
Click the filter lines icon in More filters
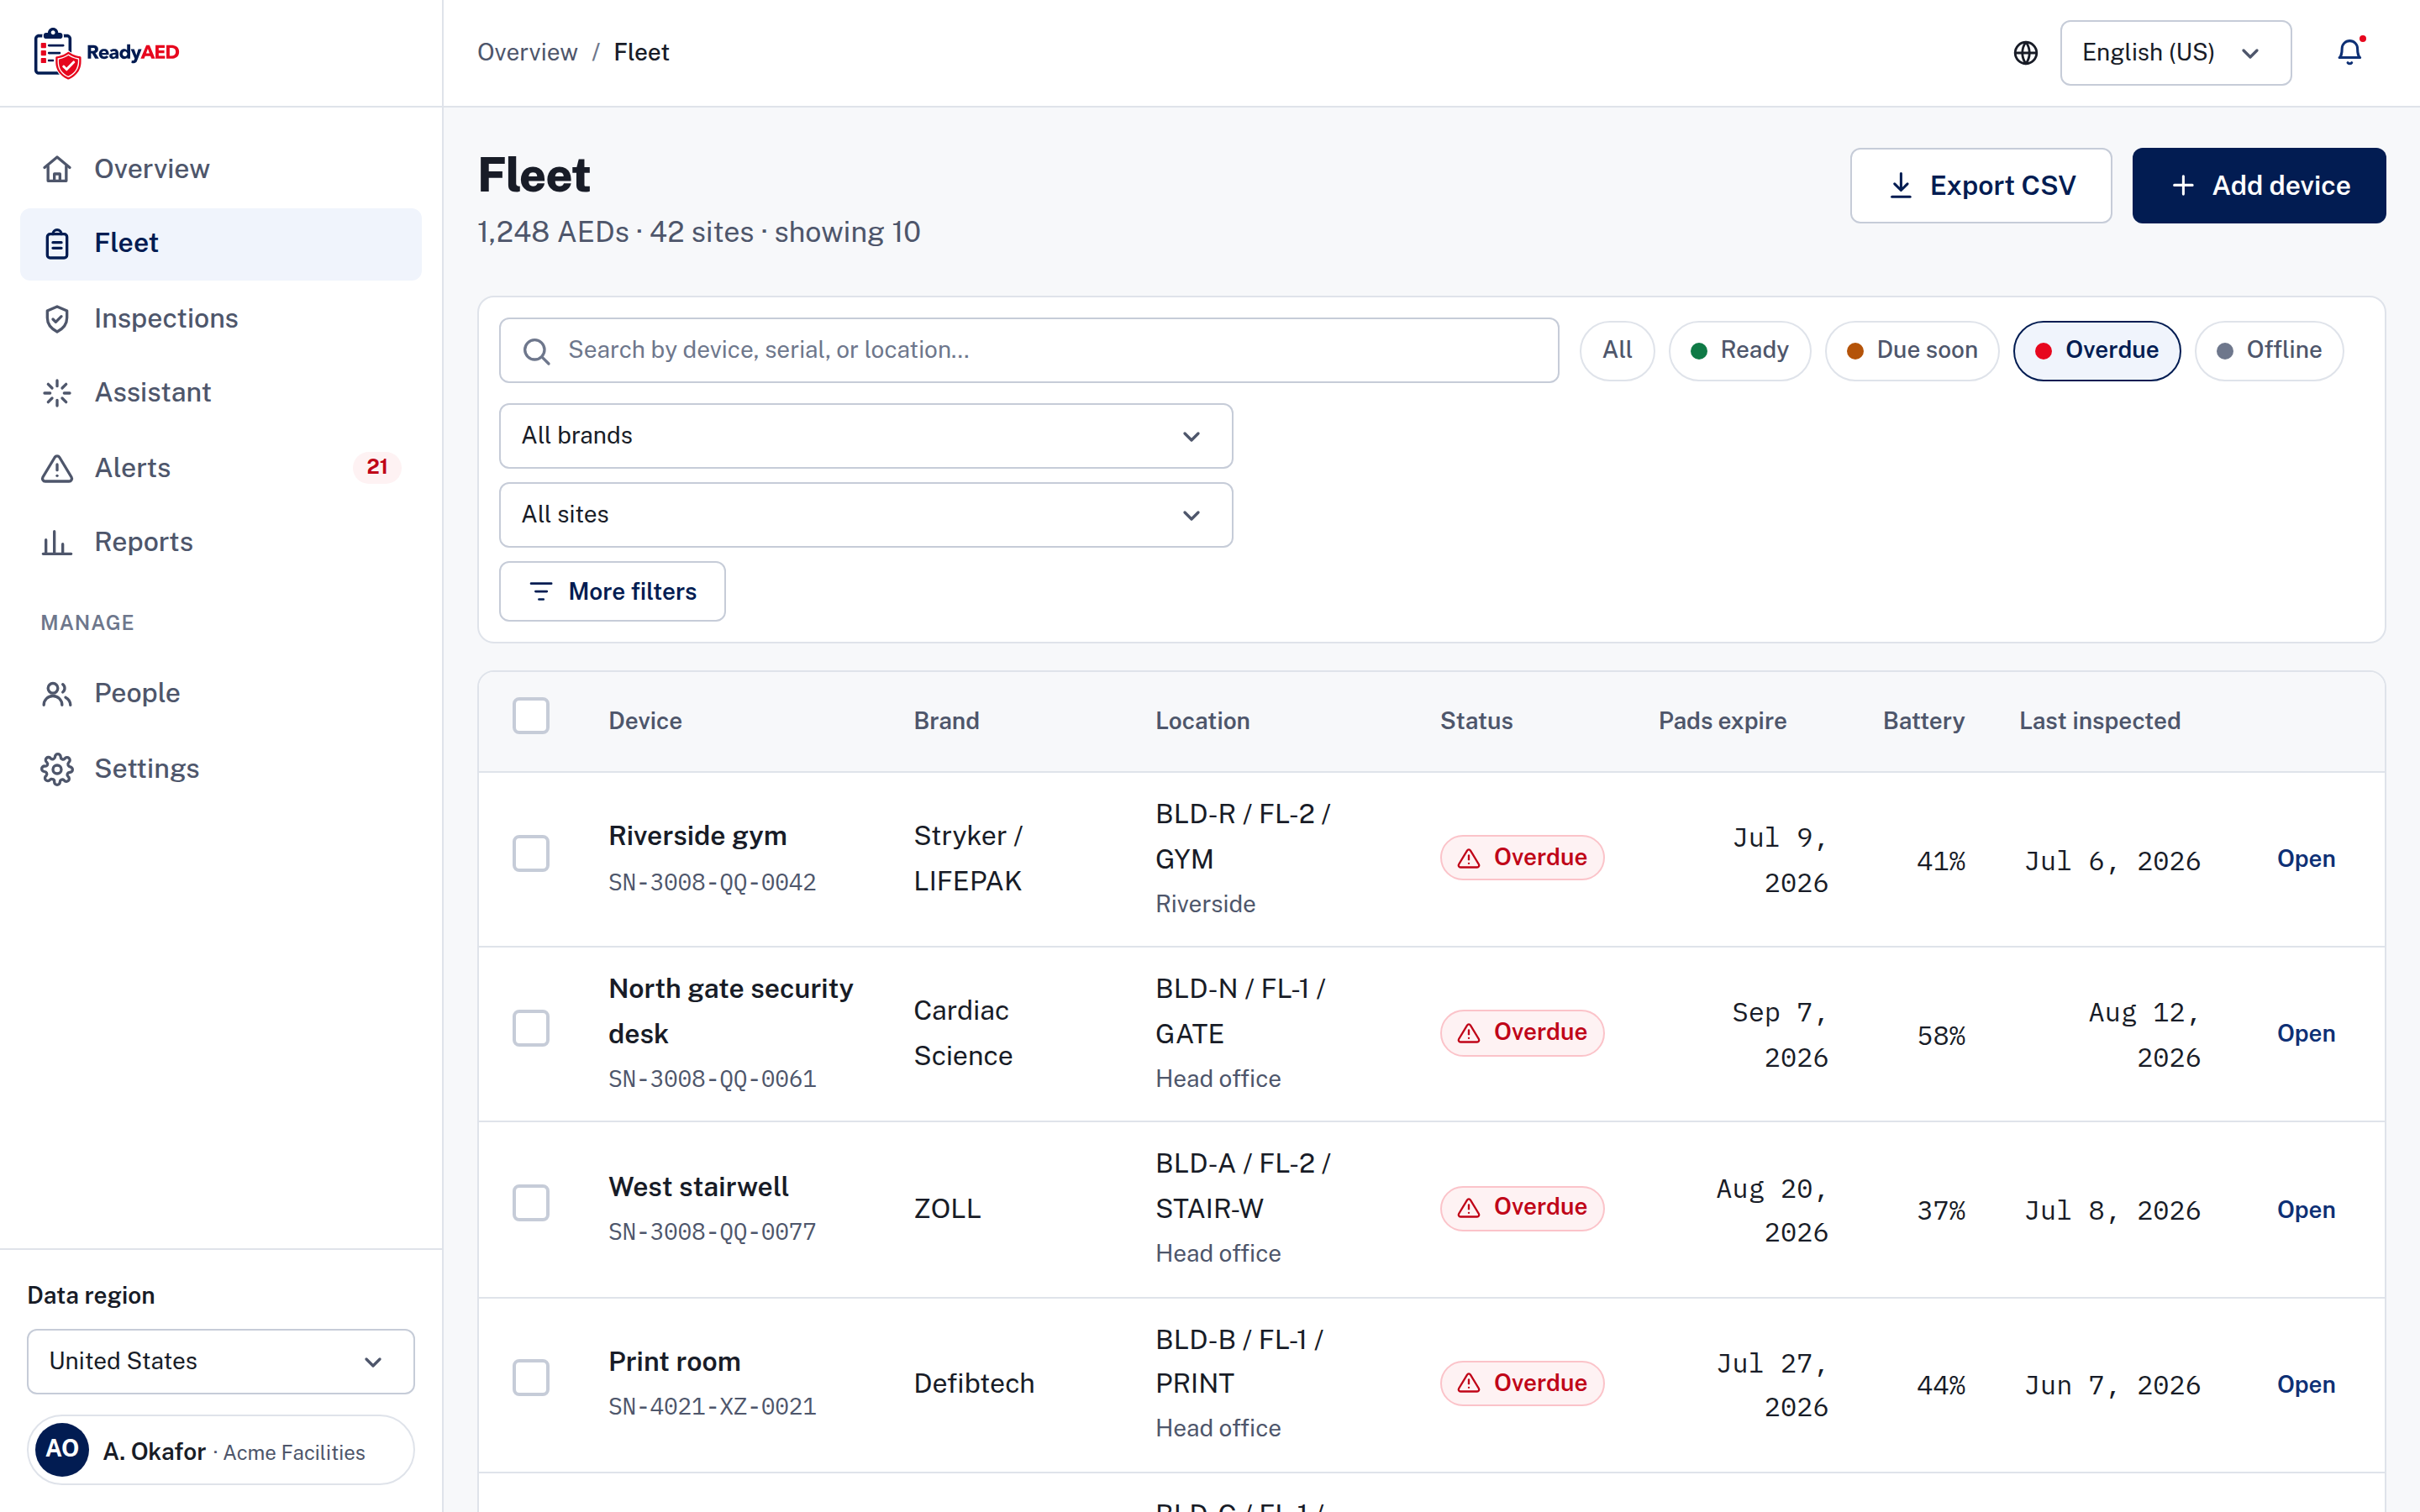tap(541, 592)
